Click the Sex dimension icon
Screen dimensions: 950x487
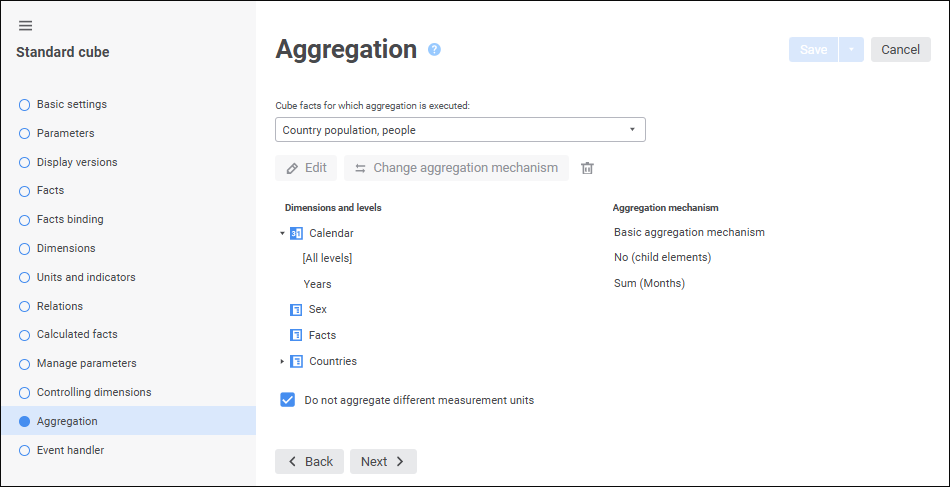click(x=296, y=310)
